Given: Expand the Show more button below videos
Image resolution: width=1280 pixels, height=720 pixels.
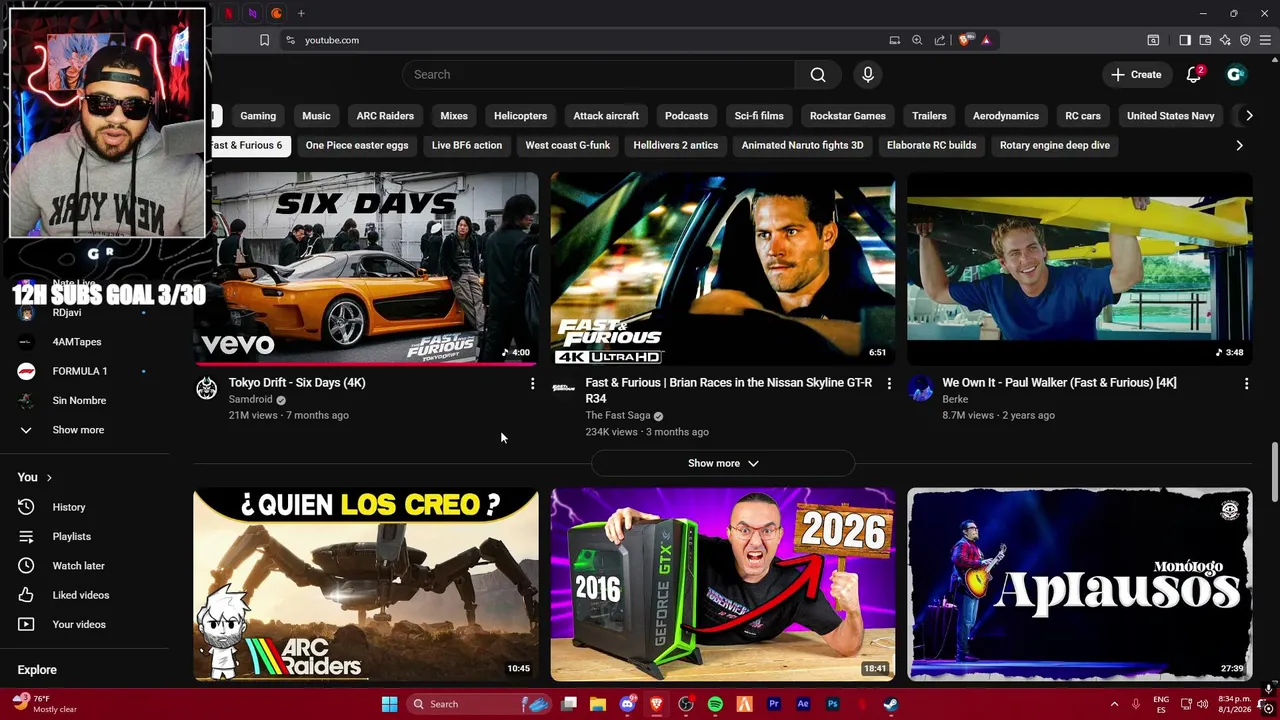Looking at the screenshot, I should 723,464.
